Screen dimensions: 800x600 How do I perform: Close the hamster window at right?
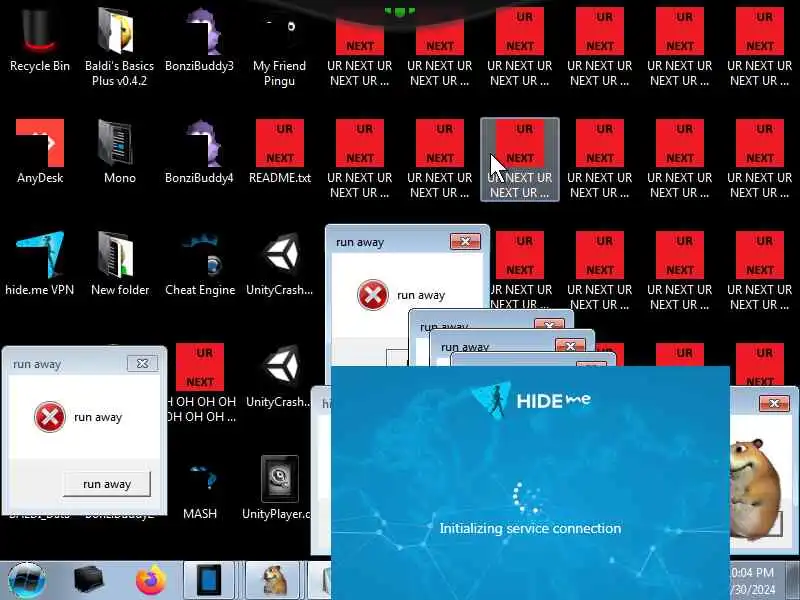click(774, 403)
